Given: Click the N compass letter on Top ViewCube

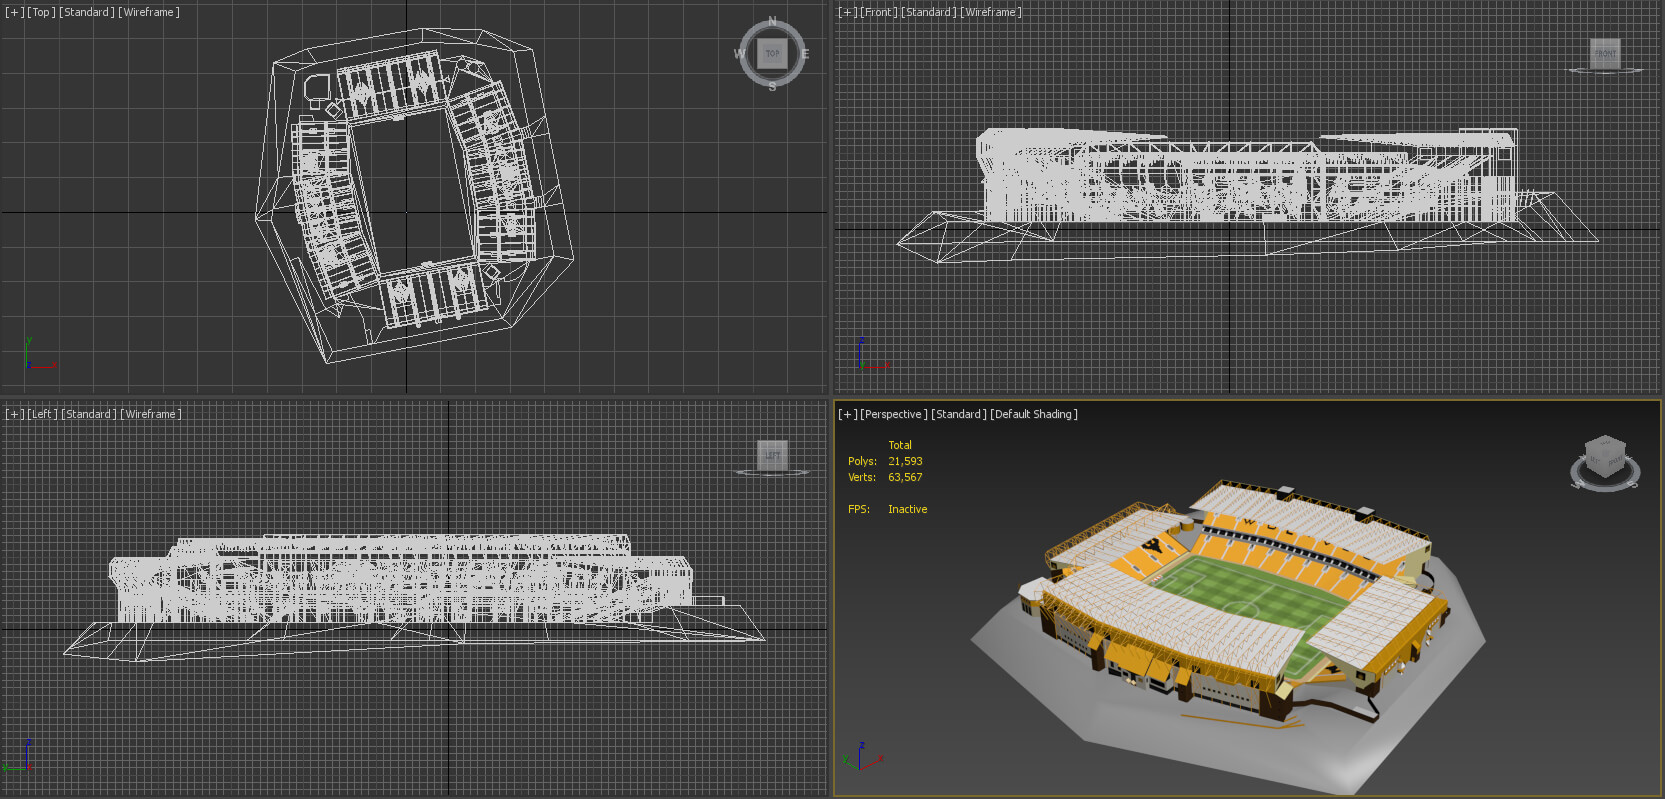Looking at the screenshot, I should [x=772, y=21].
